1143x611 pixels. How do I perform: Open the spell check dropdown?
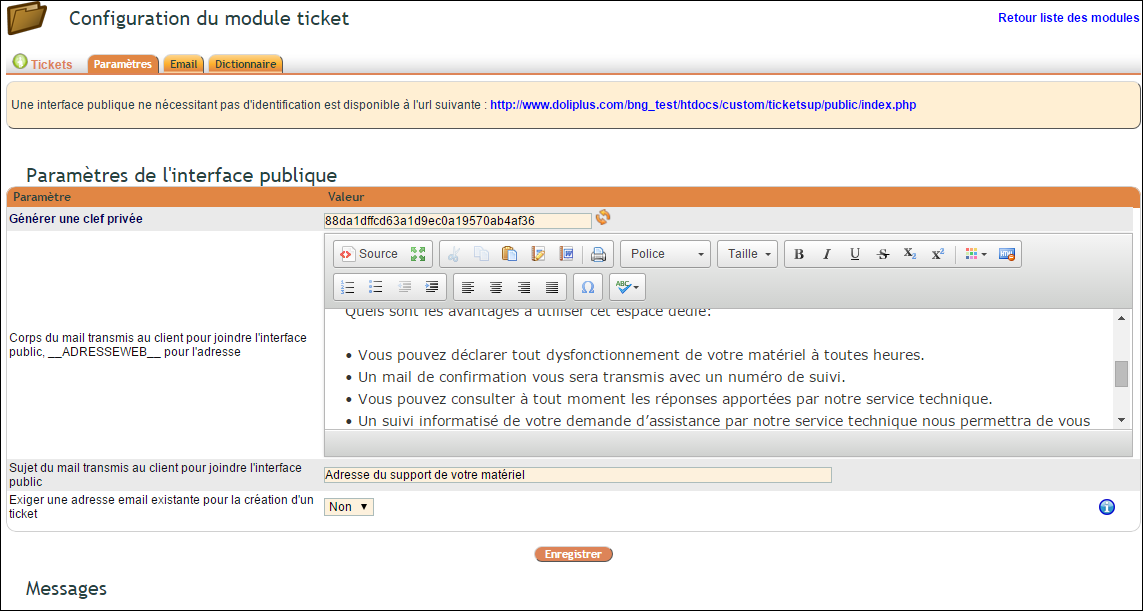[627, 287]
